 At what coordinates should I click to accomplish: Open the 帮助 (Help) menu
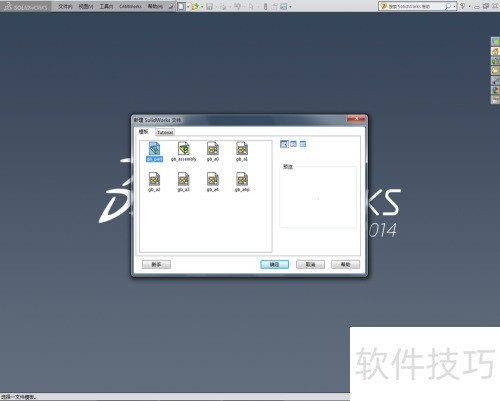(155, 6)
